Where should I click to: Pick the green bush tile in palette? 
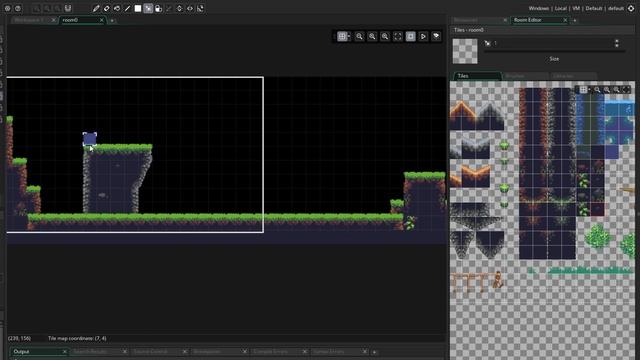(x=598, y=236)
